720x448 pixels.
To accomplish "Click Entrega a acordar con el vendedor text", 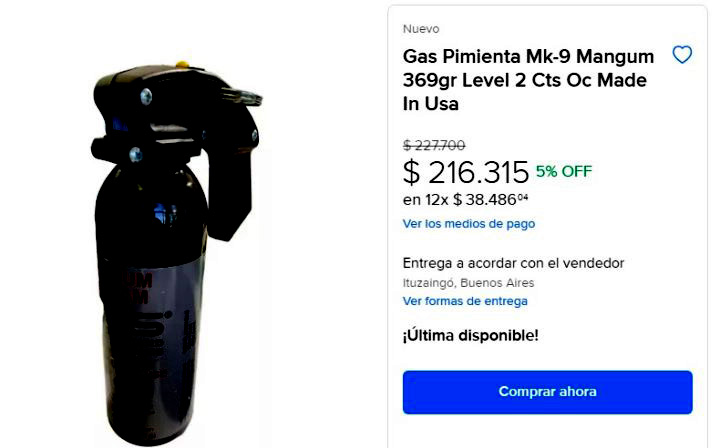I will pyautogui.click(x=513, y=263).
